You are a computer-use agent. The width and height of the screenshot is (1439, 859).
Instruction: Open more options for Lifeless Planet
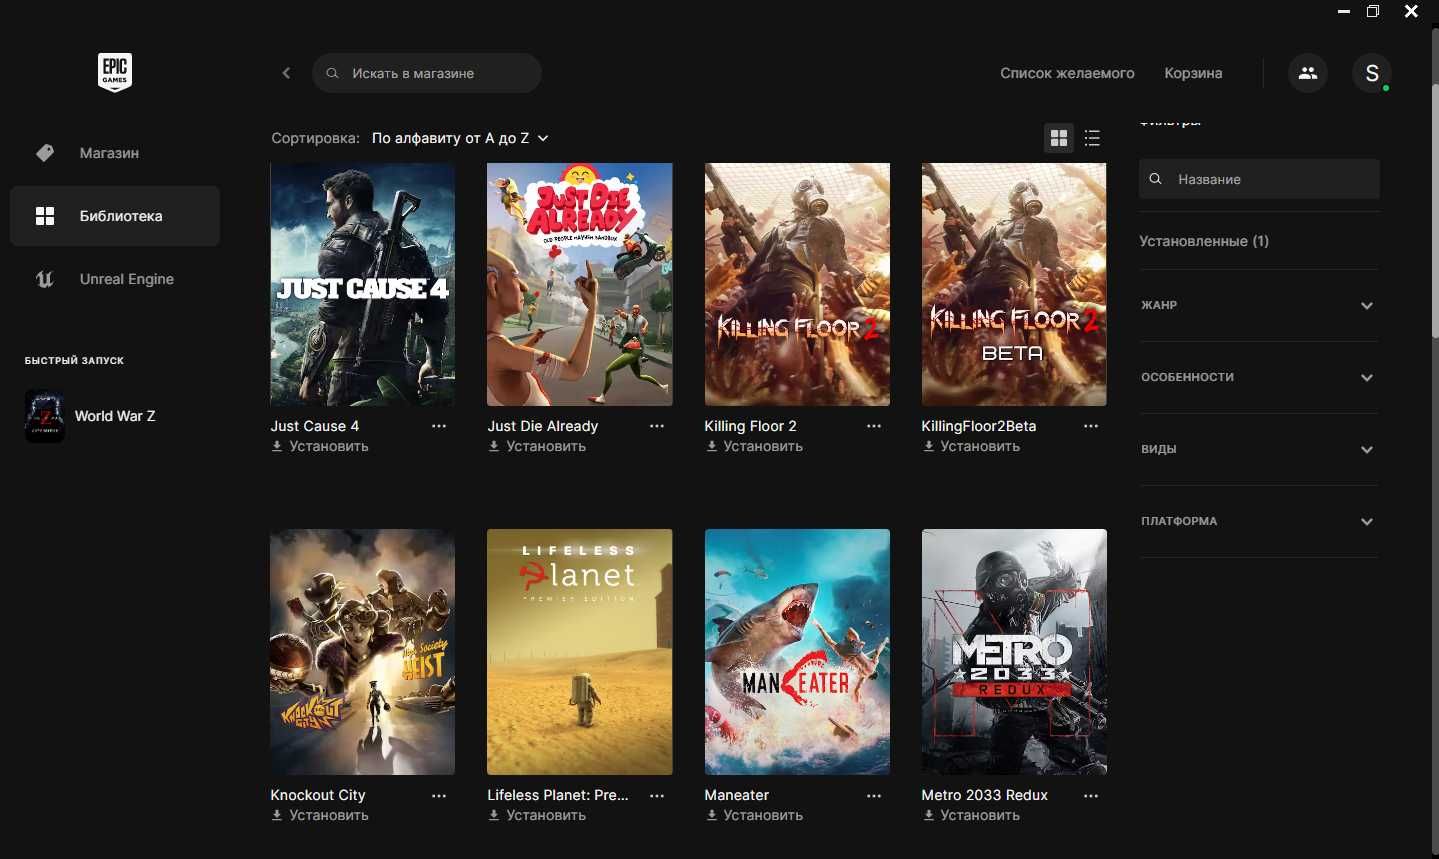tap(657, 796)
